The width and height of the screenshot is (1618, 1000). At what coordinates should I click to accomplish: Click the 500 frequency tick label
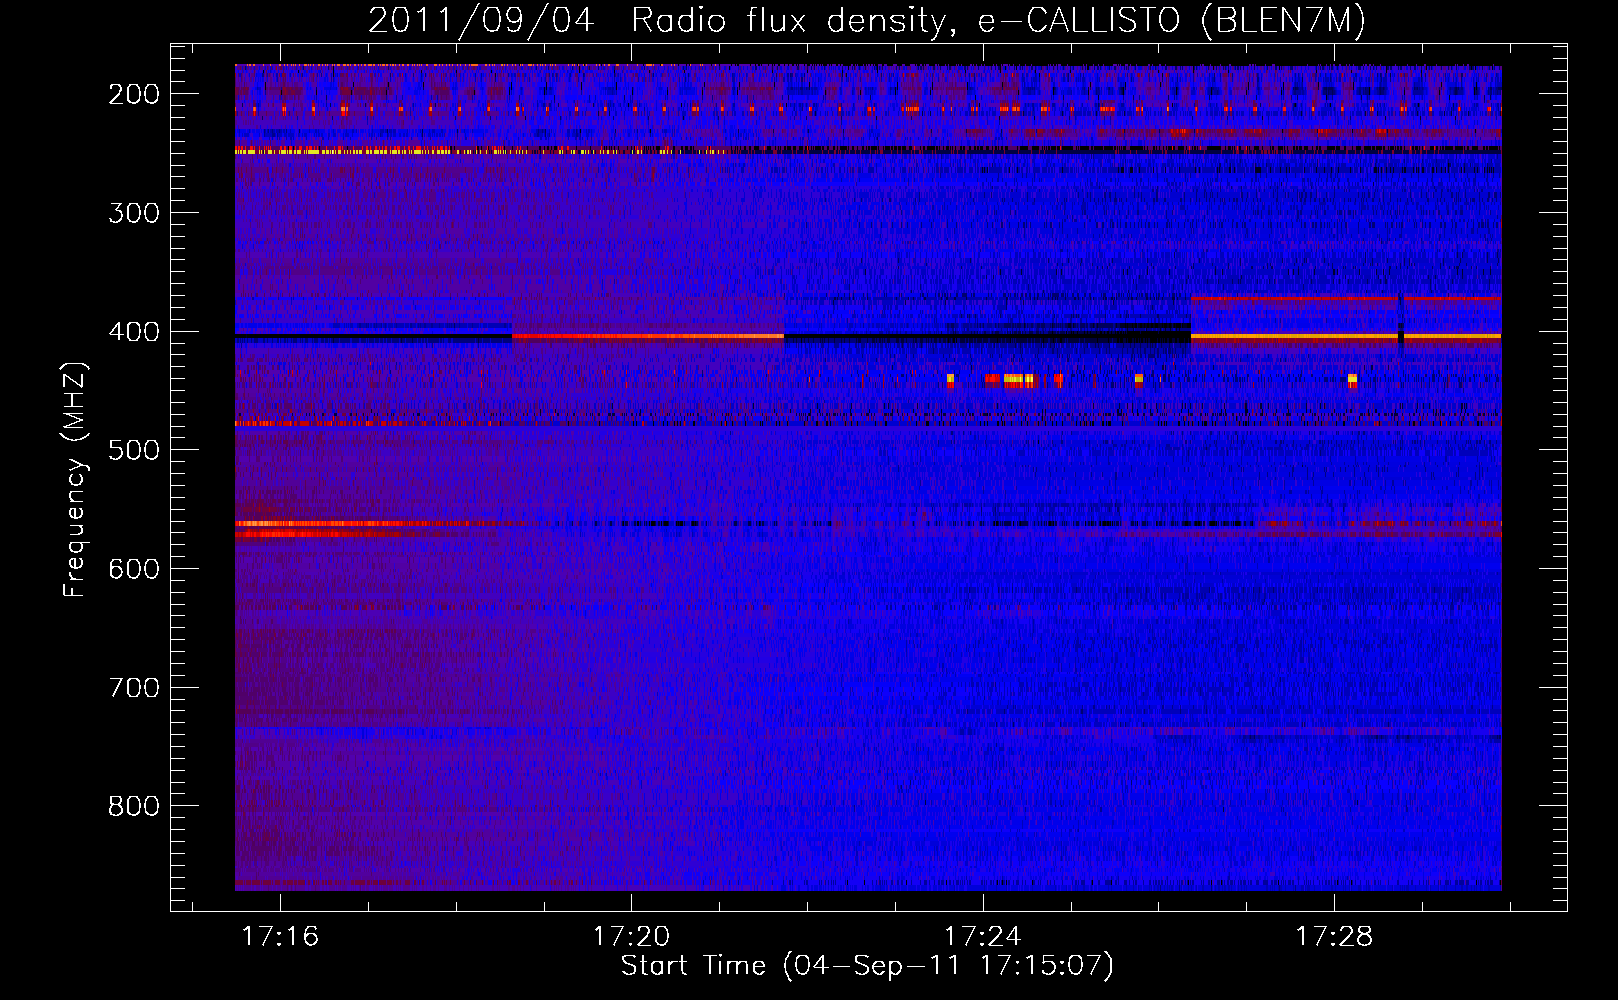click(134, 450)
